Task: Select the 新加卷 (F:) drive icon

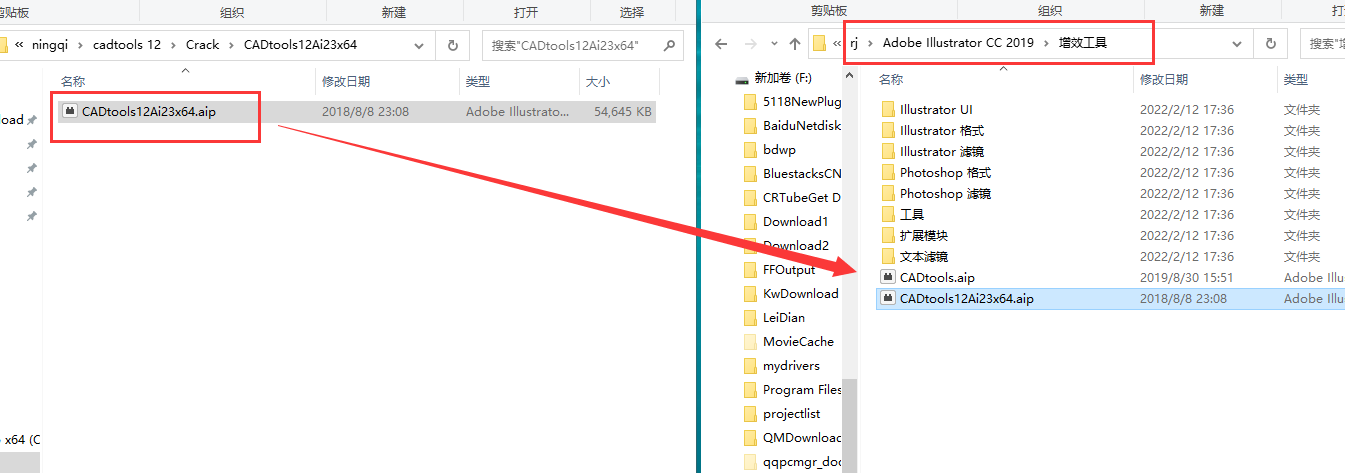Action: pyautogui.click(x=742, y=78)
